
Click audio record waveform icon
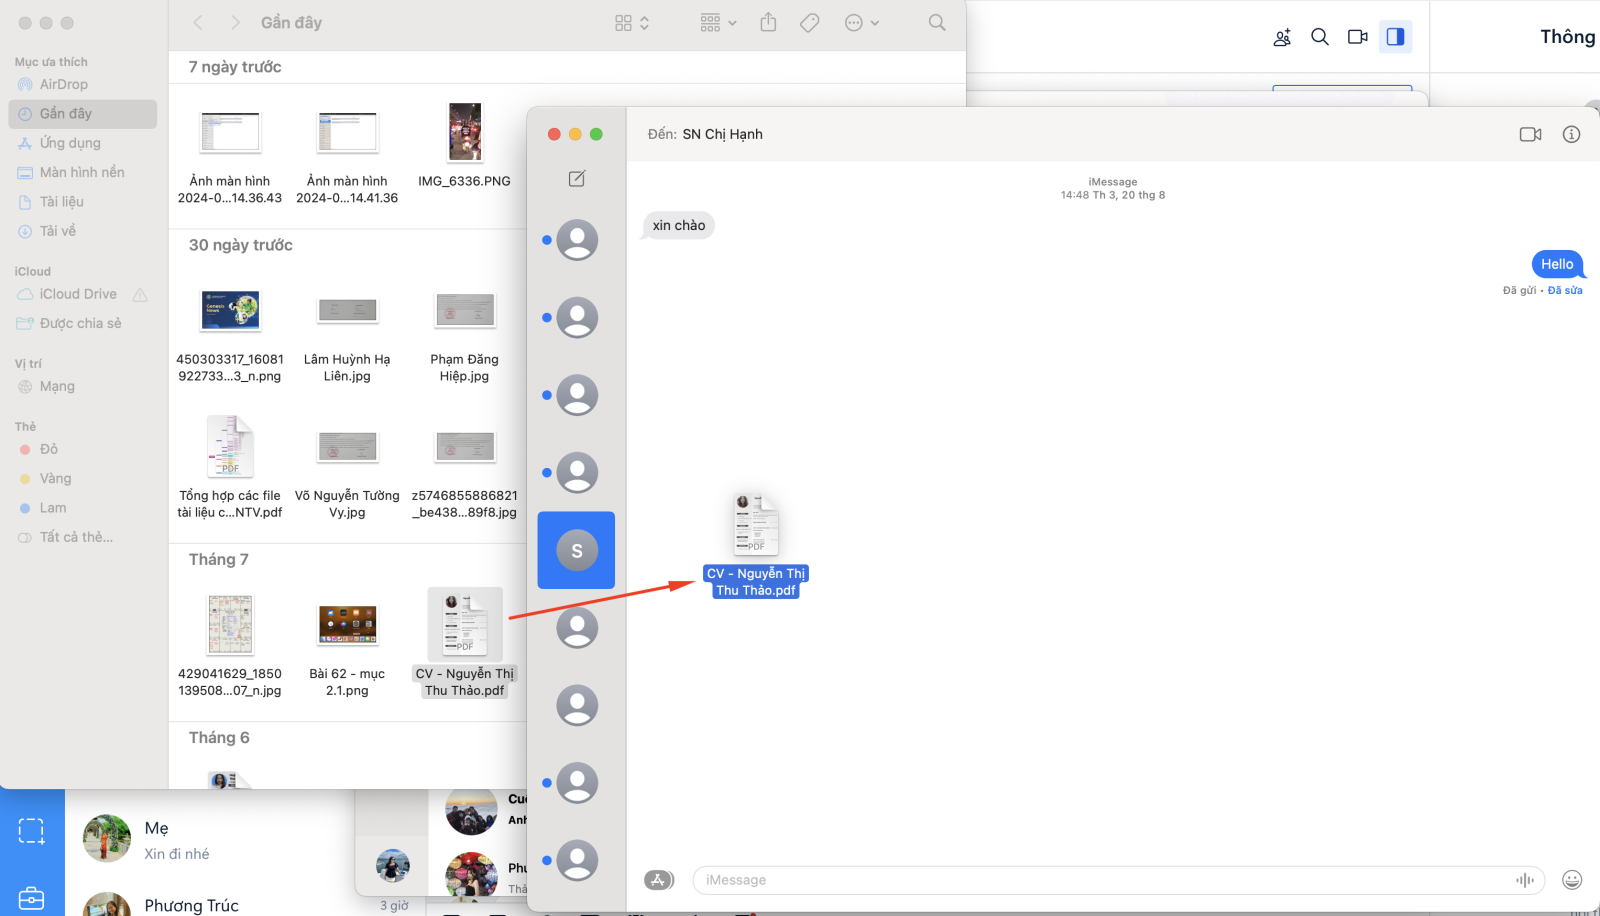tap(1524, 880)
